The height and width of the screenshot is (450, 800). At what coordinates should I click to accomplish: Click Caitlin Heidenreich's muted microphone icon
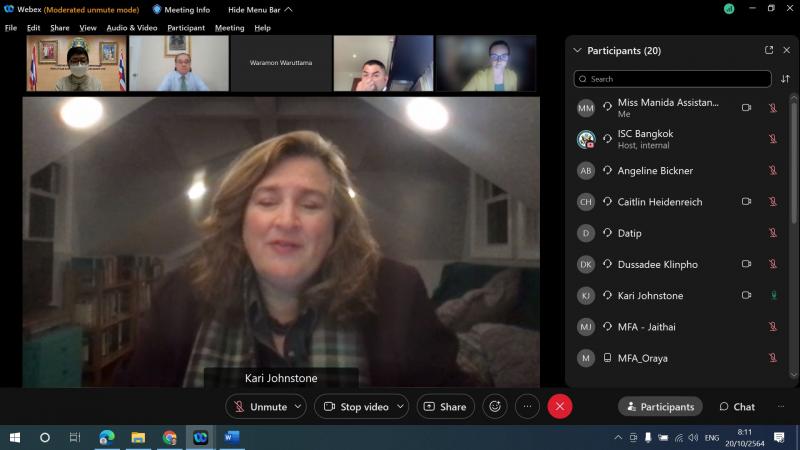(x=773, y=202)
